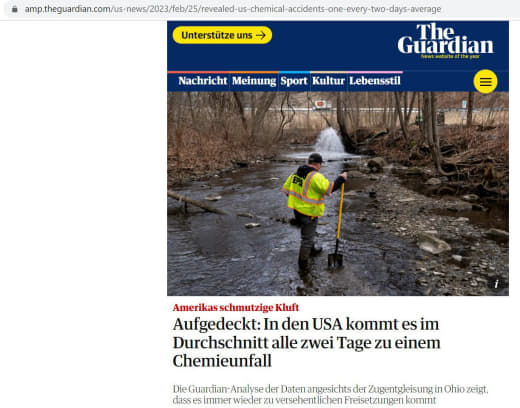This screenshot has width=520, height=408.
Task: Navigate to Lebensstil section
Action: (x=375, y=81)
